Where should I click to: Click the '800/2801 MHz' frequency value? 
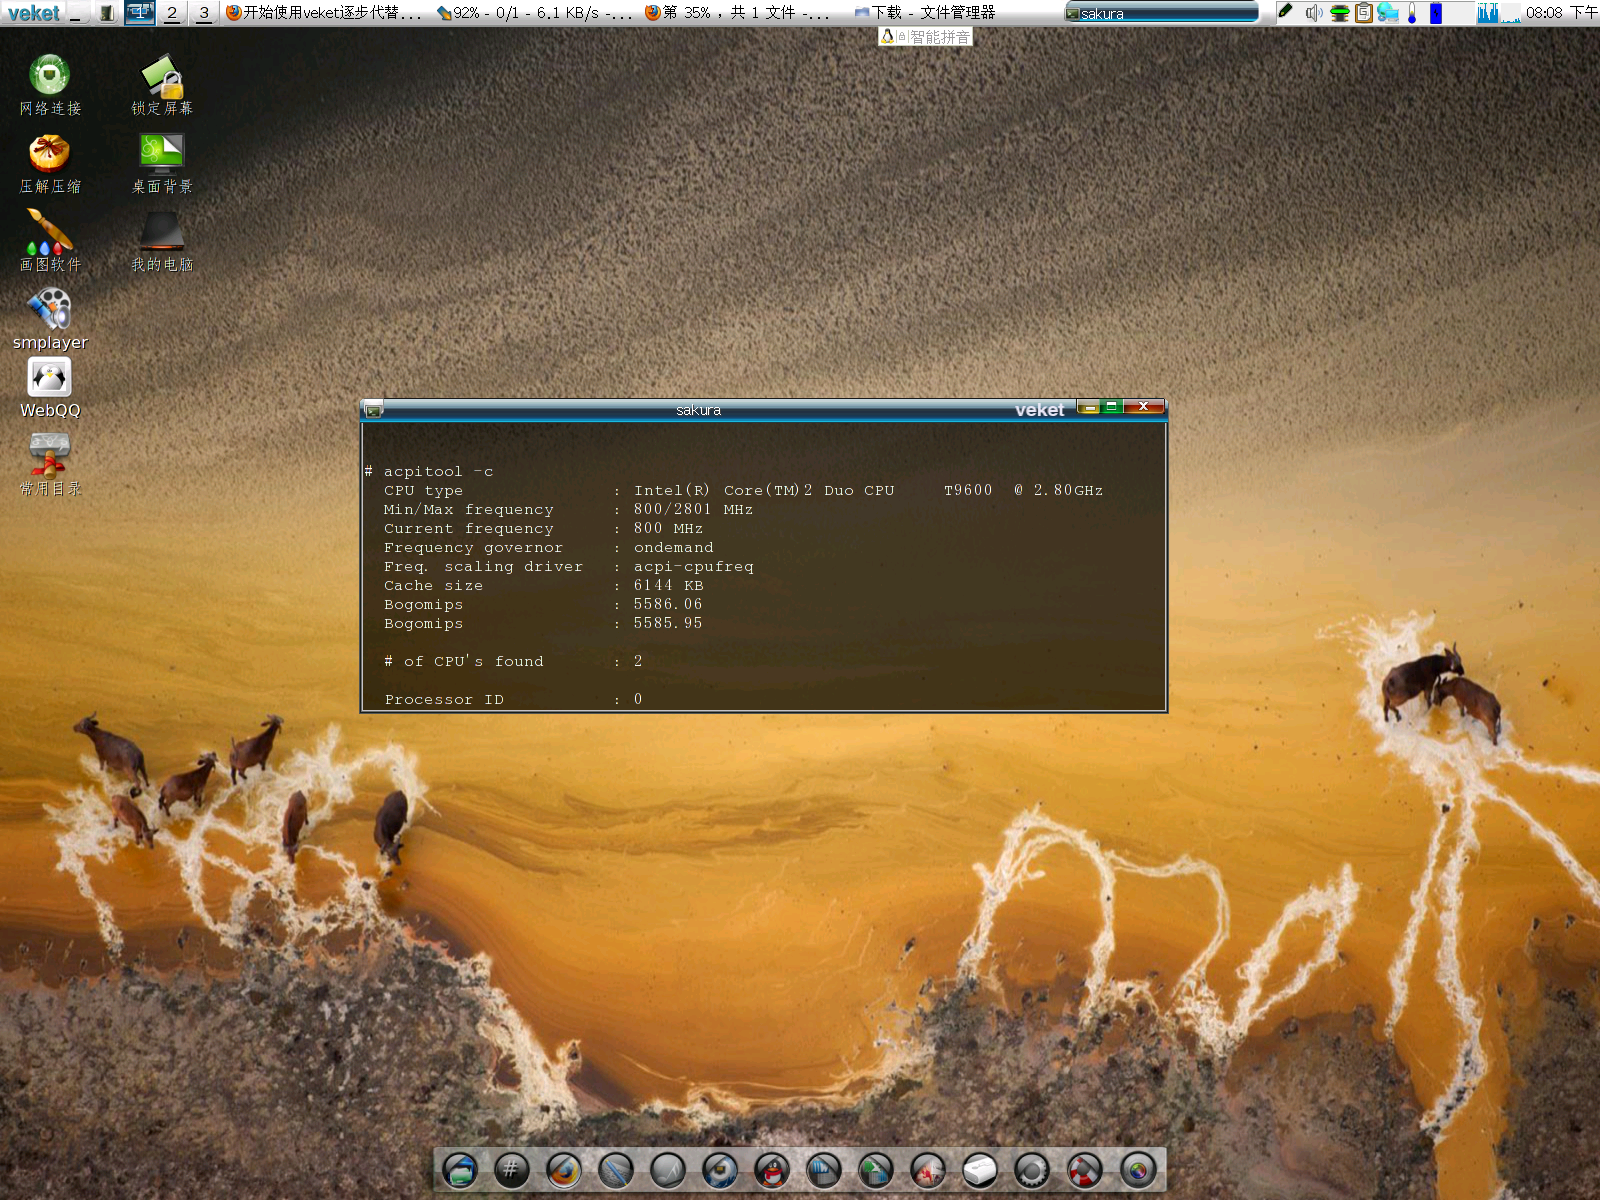point(693,510)
